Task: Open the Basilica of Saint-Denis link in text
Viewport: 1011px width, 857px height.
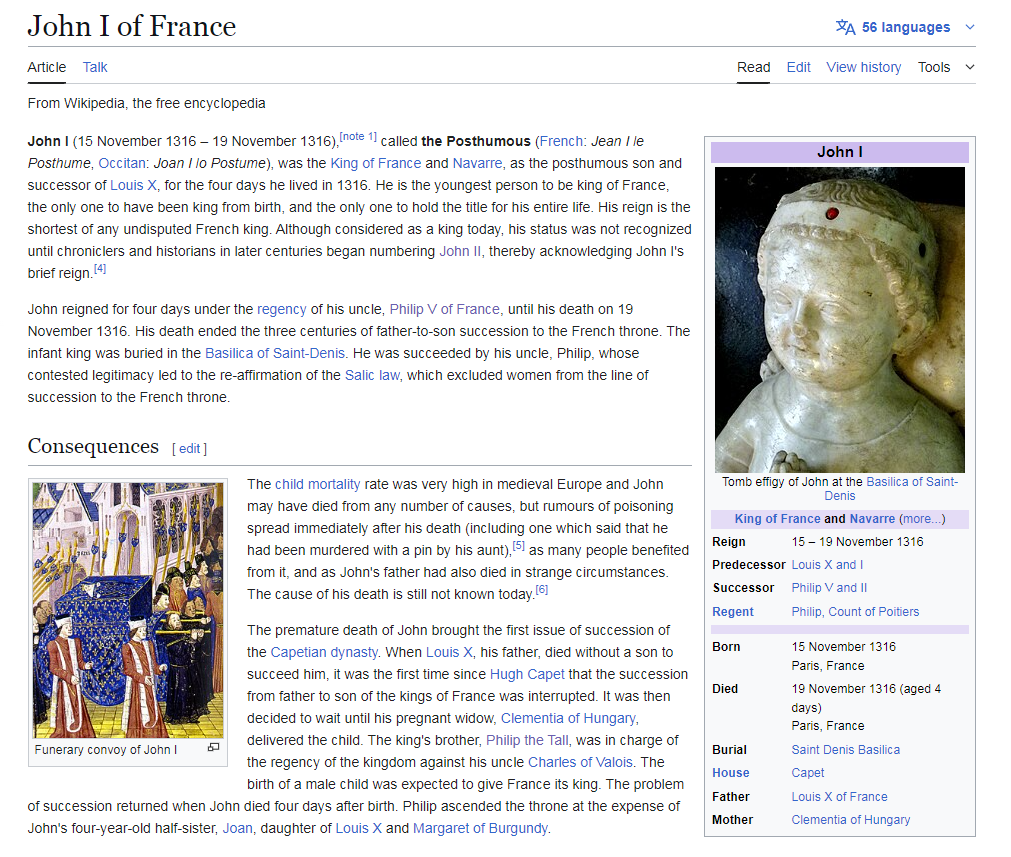Action: click(275, 353)
